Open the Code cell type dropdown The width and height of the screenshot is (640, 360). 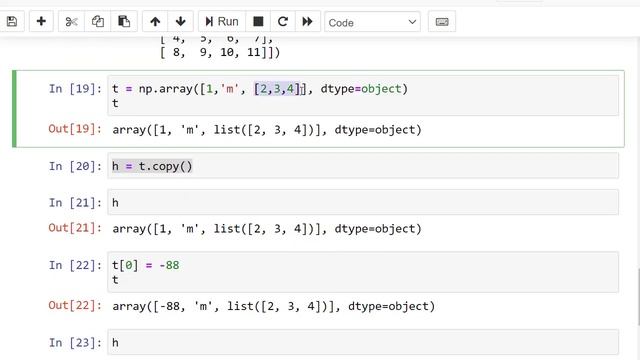372,22
